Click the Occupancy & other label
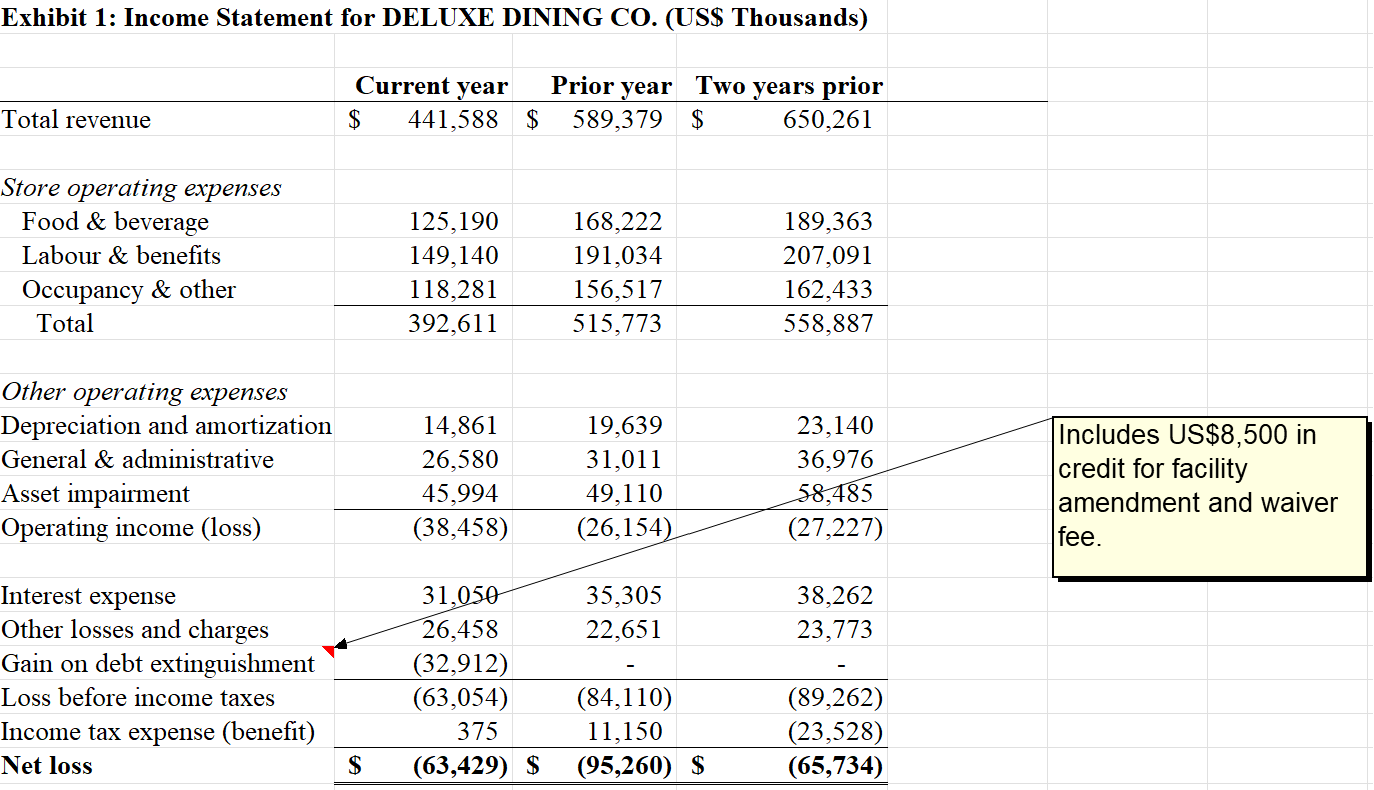 tap(129, 289)
